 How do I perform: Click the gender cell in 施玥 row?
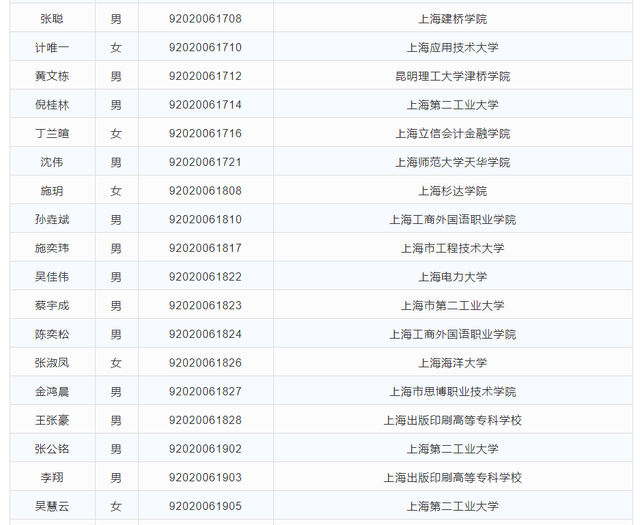point(116,191)
